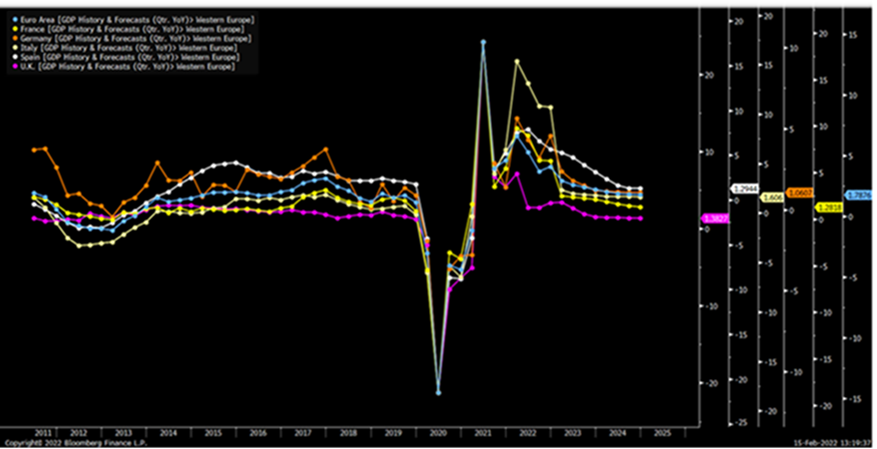Click the 2011 year on the x-axis

pos(42,432)
